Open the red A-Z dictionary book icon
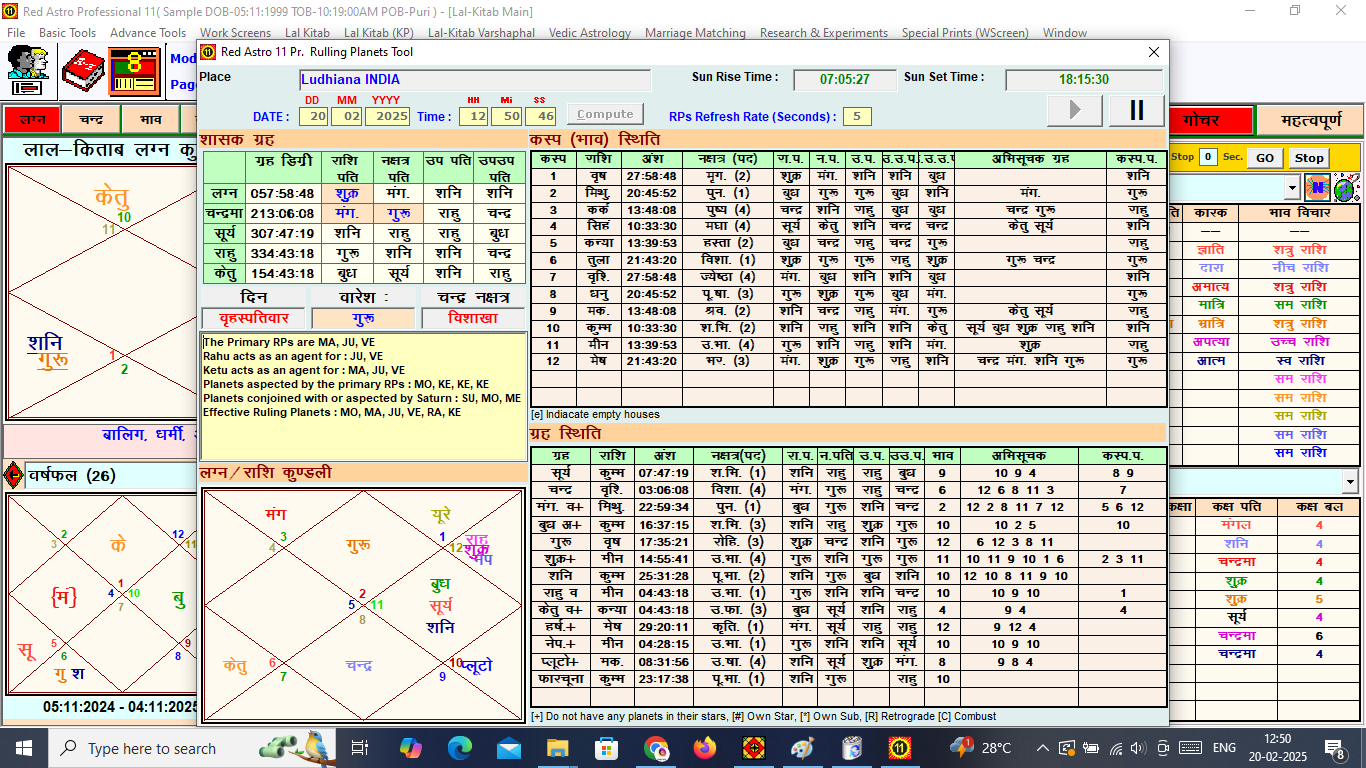1366x768 pixels. click(83, 71)
